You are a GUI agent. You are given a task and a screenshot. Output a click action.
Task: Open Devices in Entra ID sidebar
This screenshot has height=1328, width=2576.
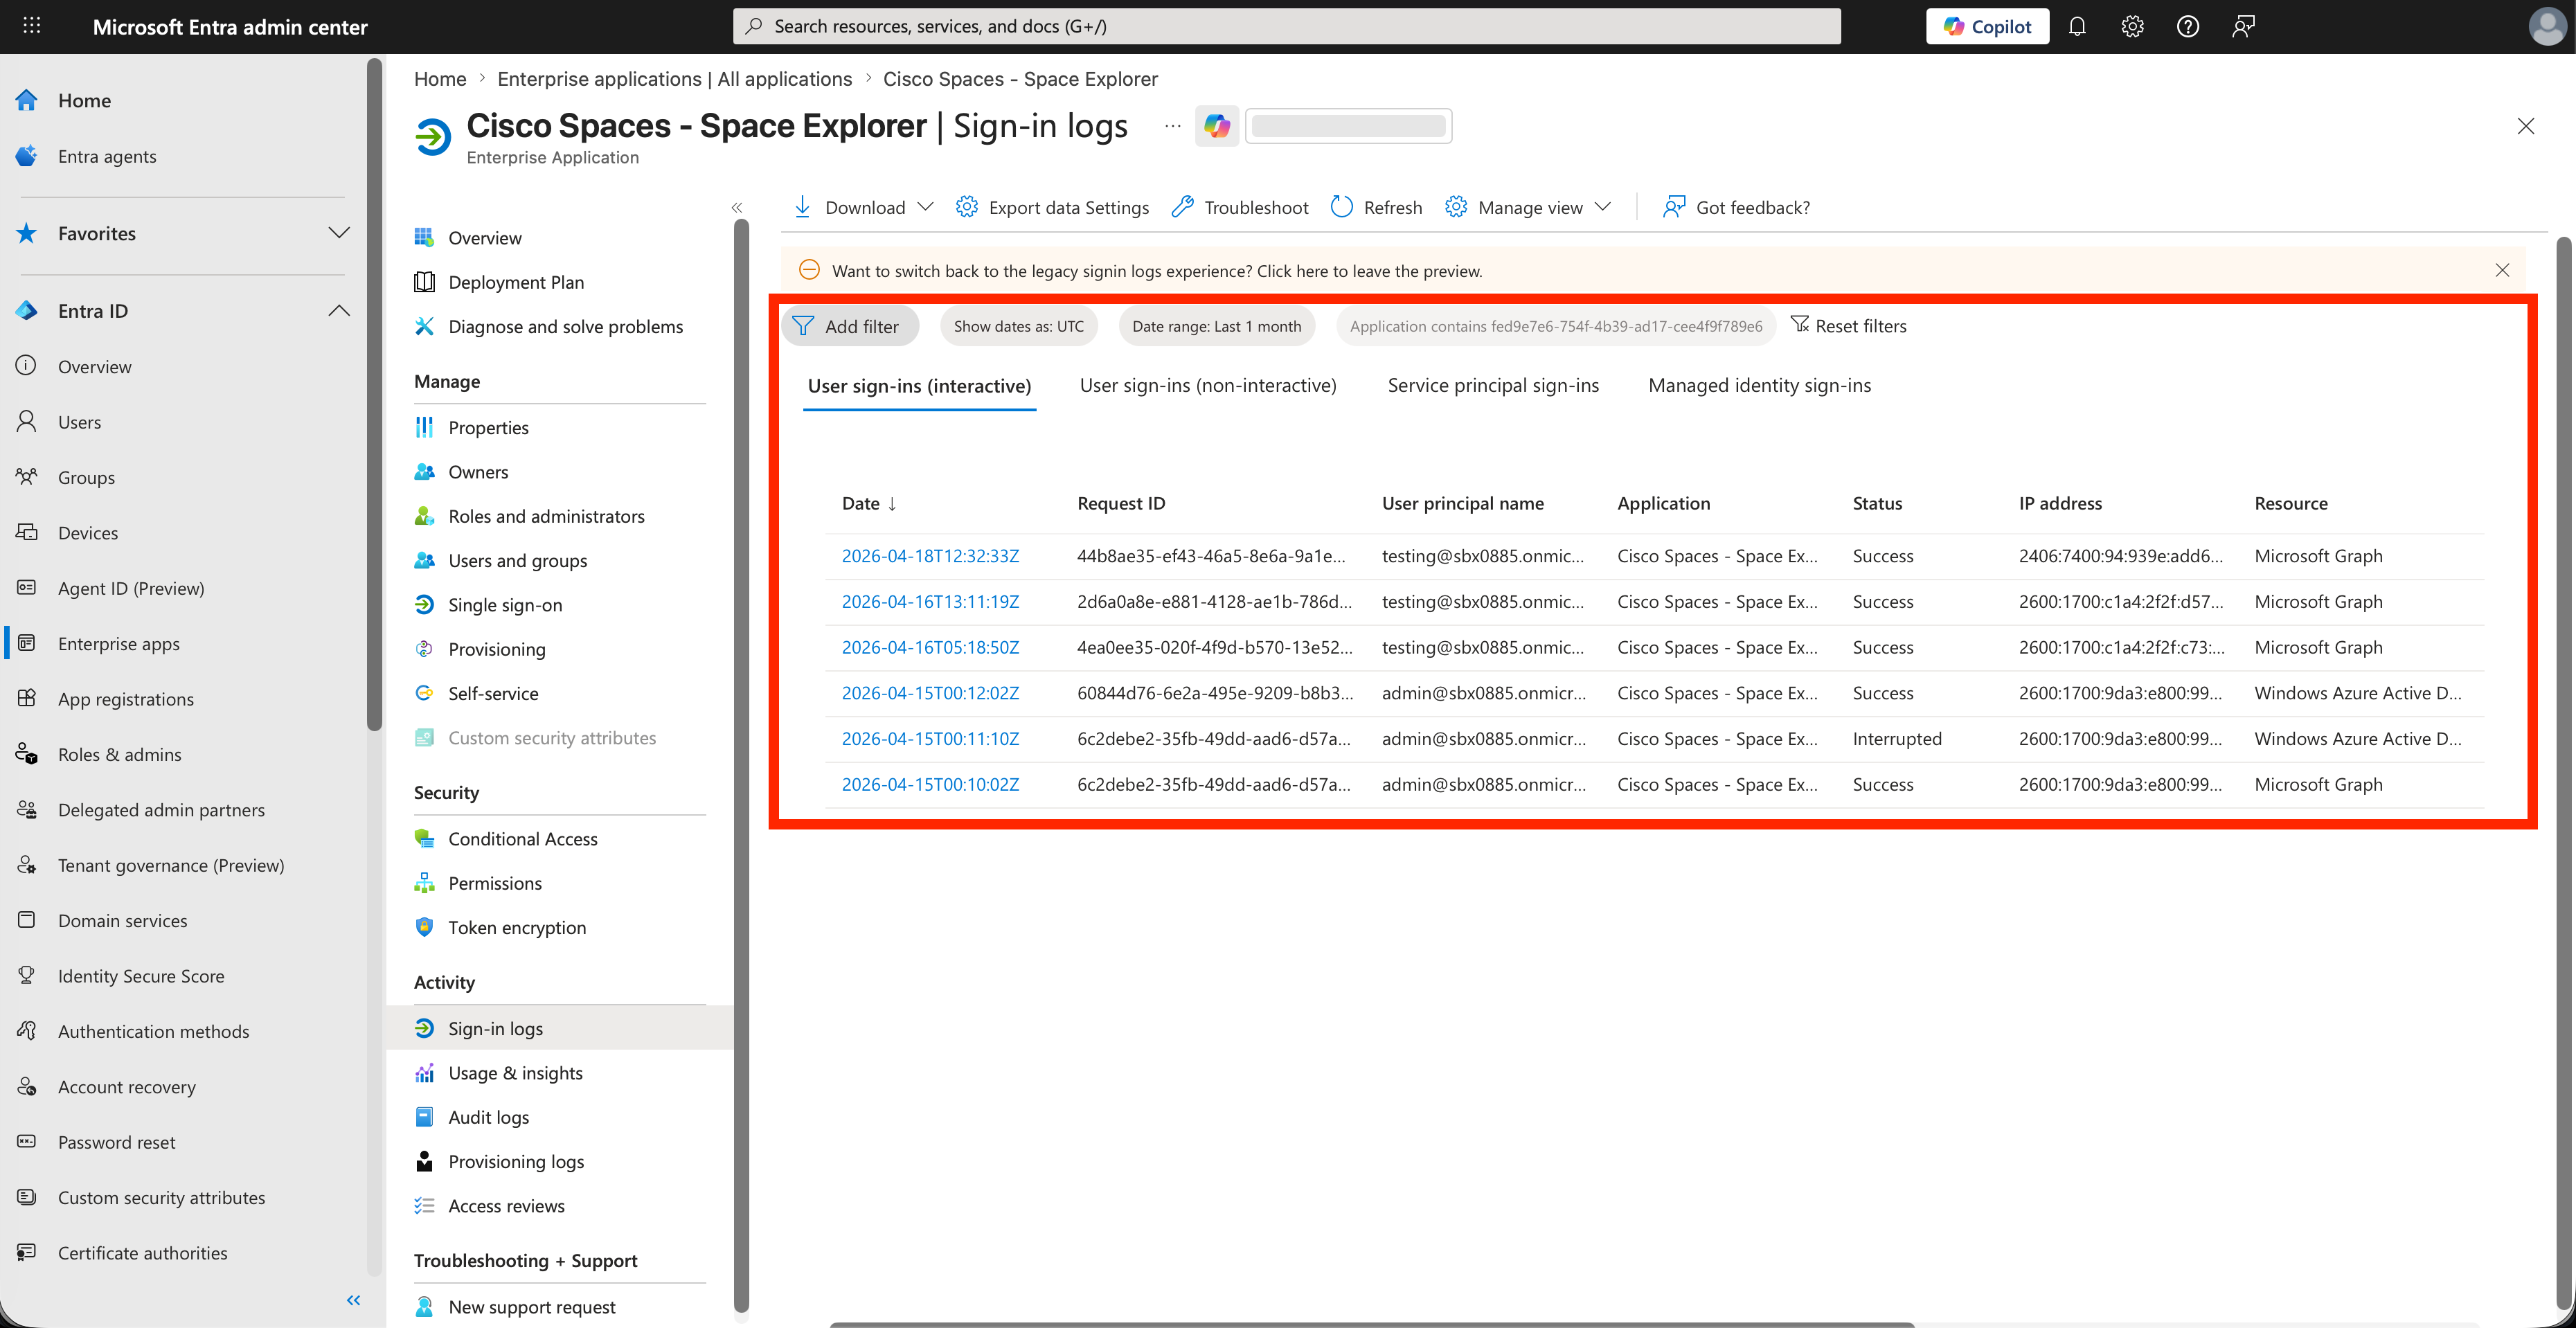tap(87, 533)
